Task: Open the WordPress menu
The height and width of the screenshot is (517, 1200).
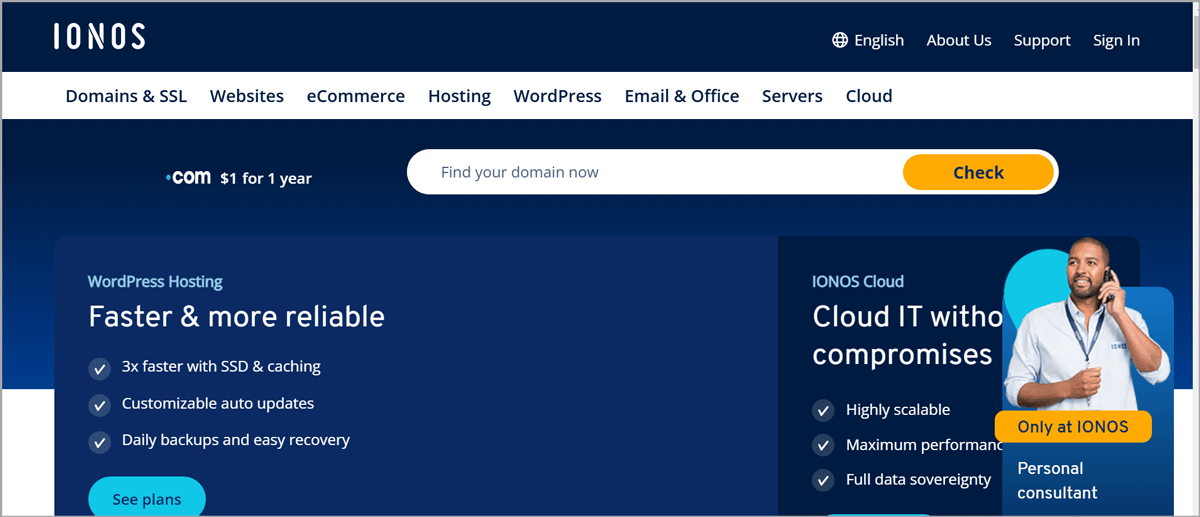Action: point(558,96)
